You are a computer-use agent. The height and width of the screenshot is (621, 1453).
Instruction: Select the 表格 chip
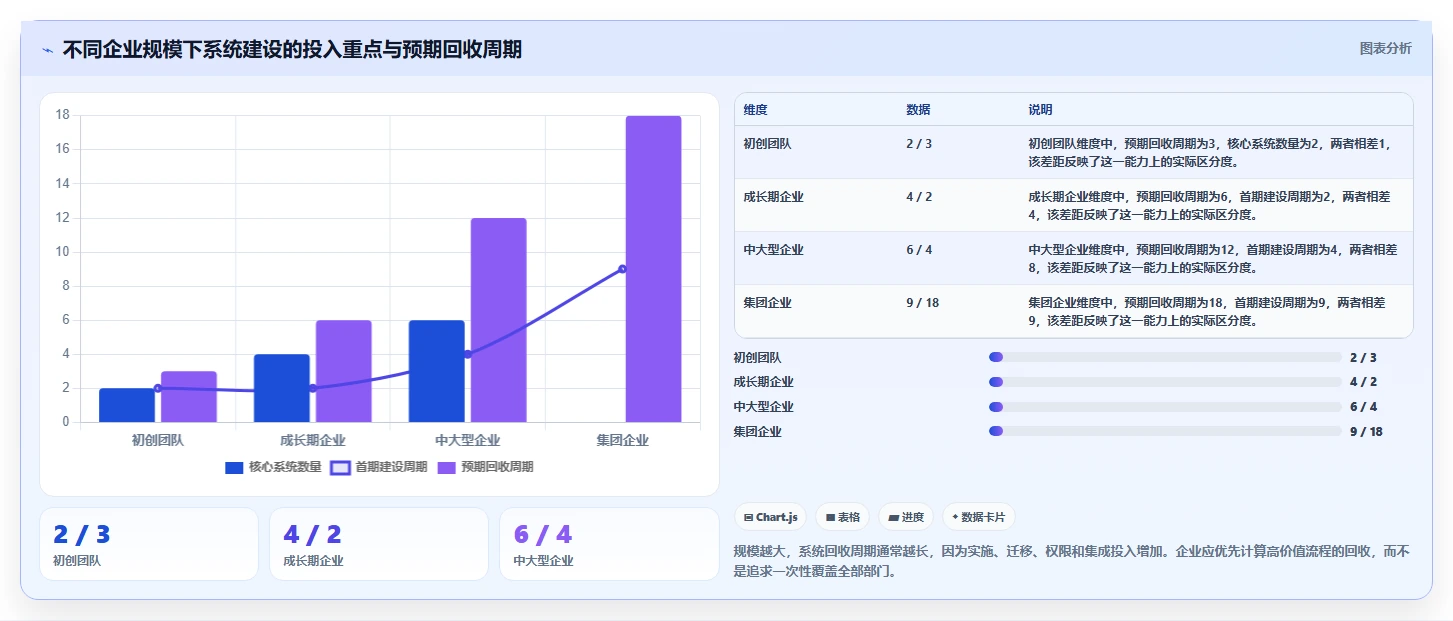(843, 517)
